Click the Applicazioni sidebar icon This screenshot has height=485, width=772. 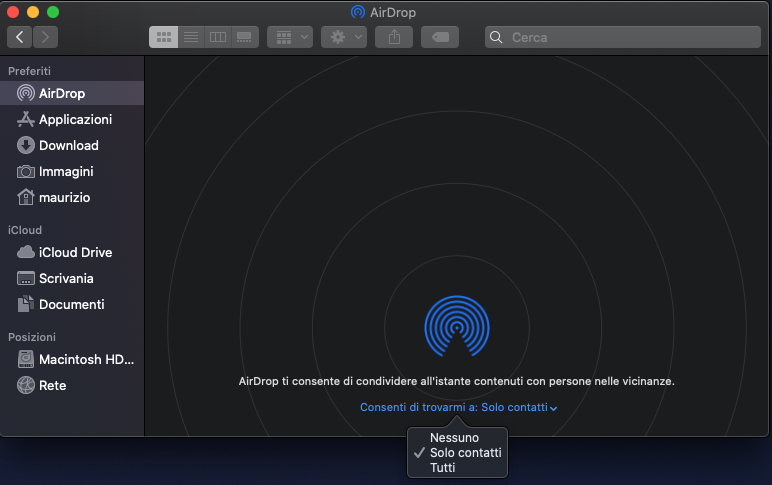point(26,119)
